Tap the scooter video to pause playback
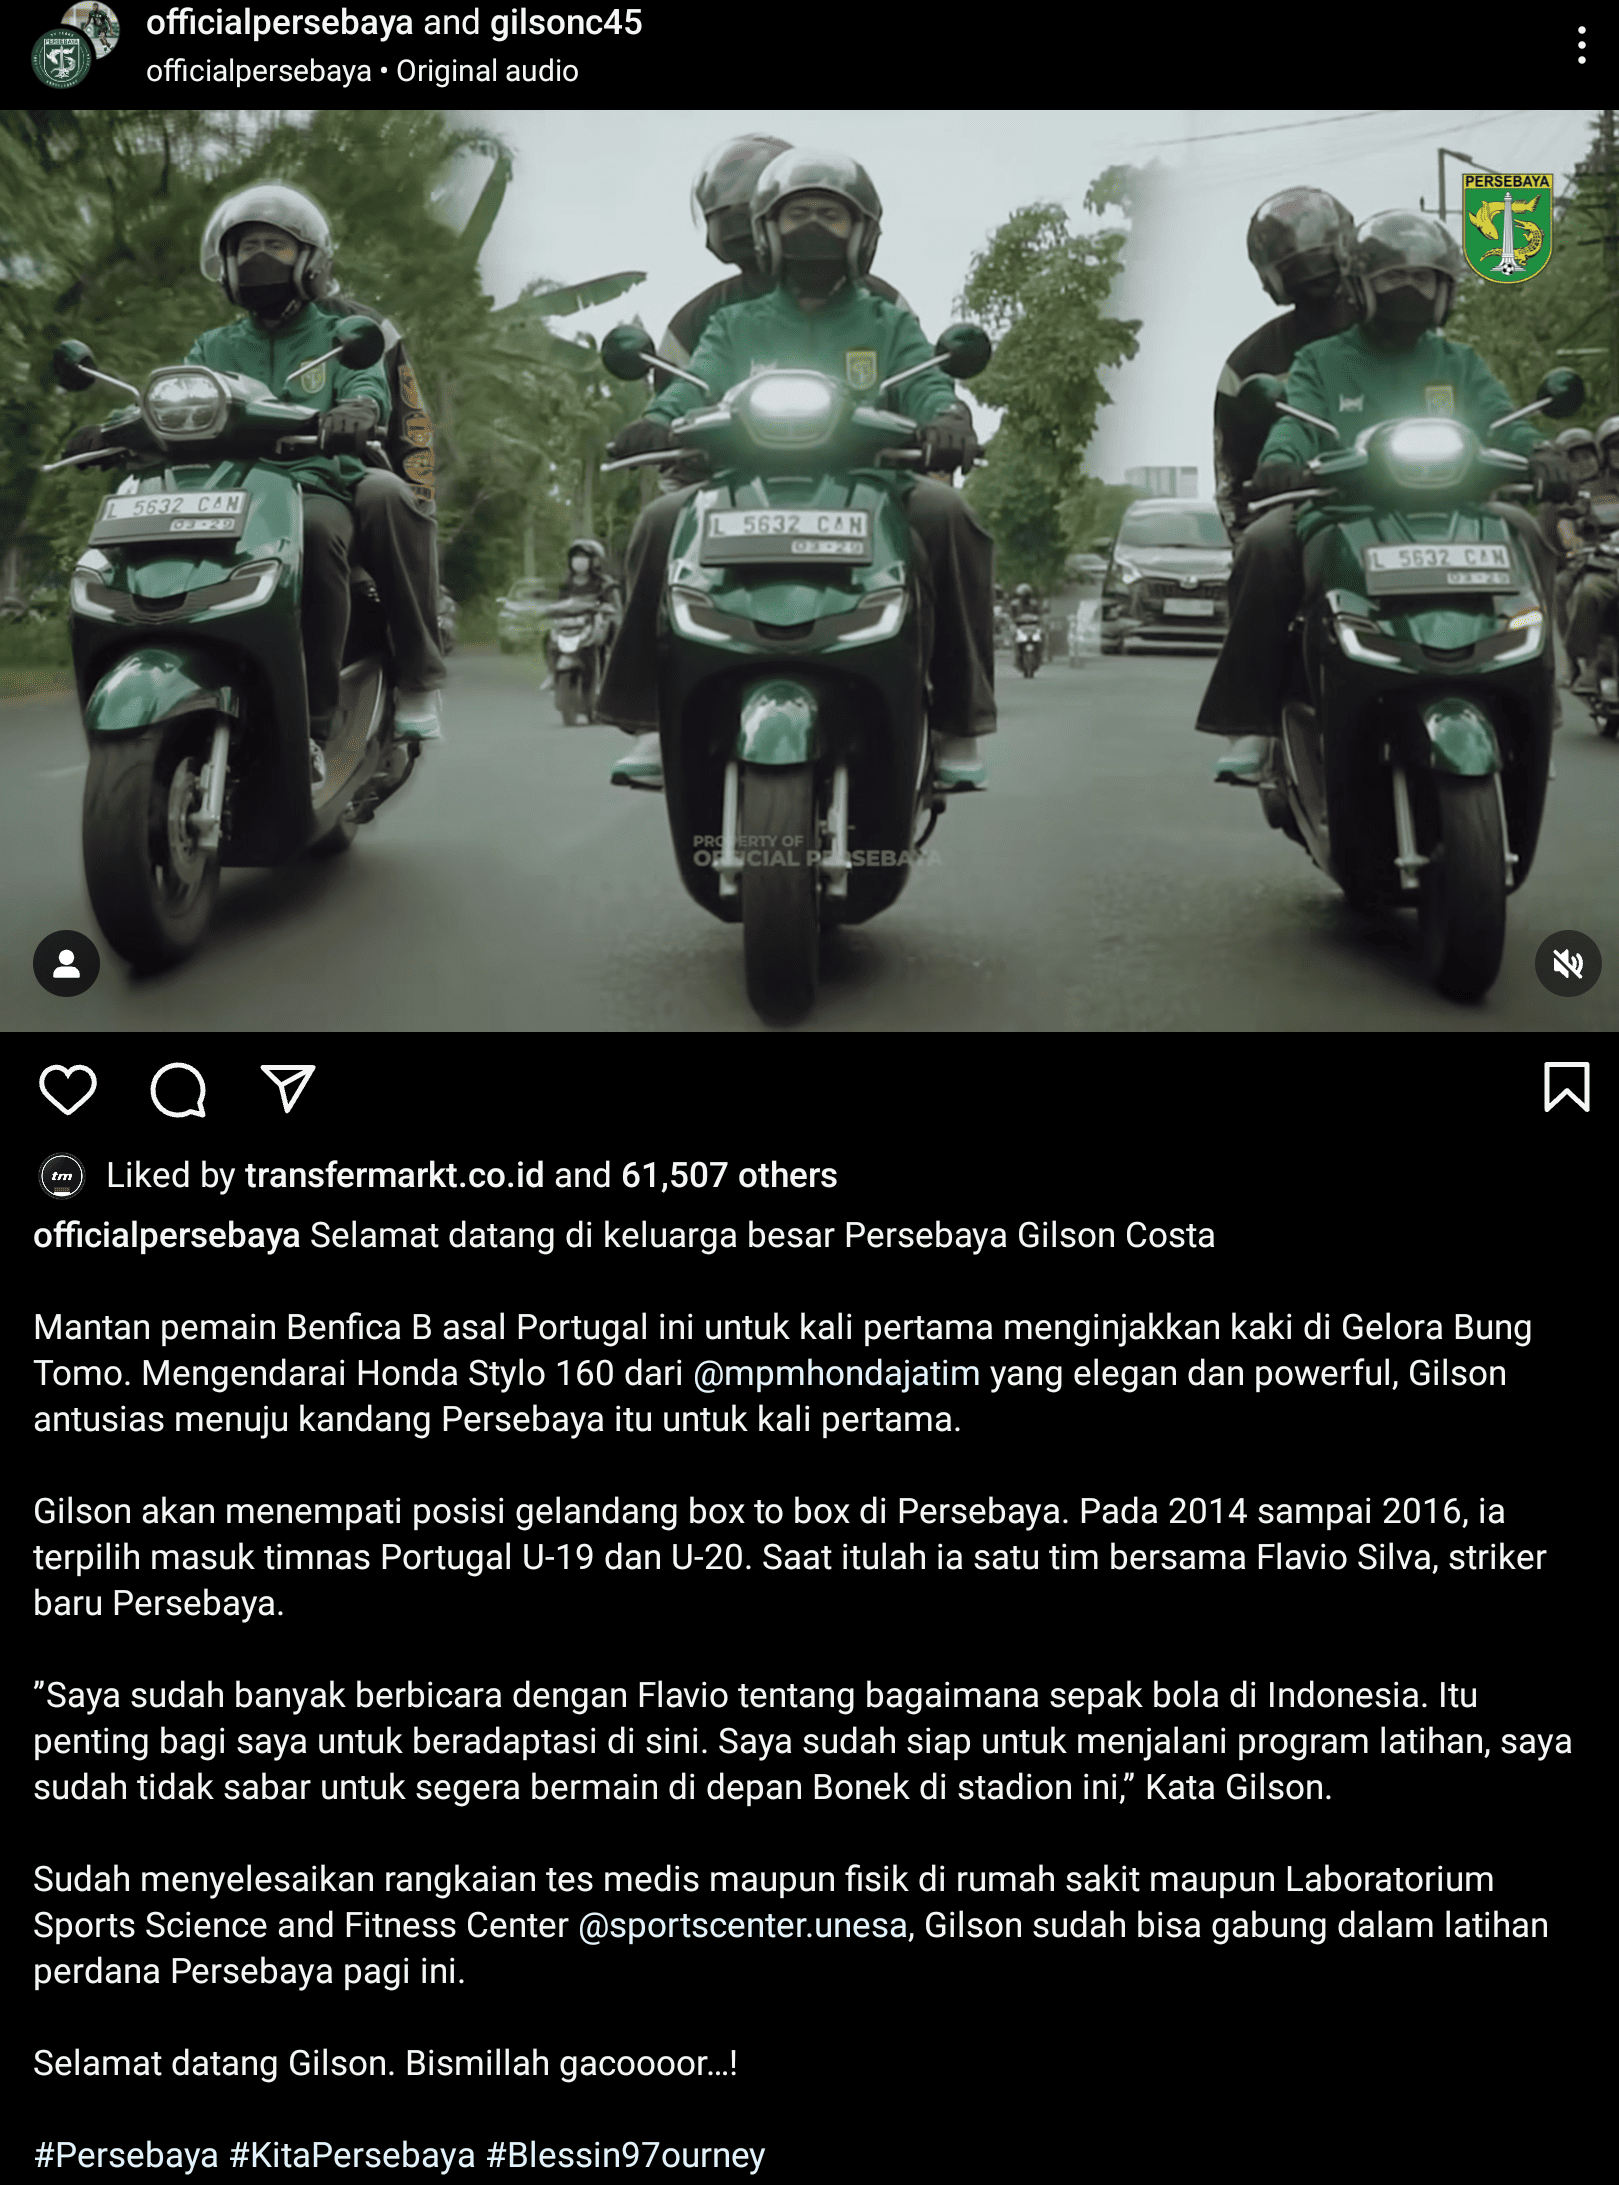This screenshot has width=1619, height=2185. pos(809,570)
